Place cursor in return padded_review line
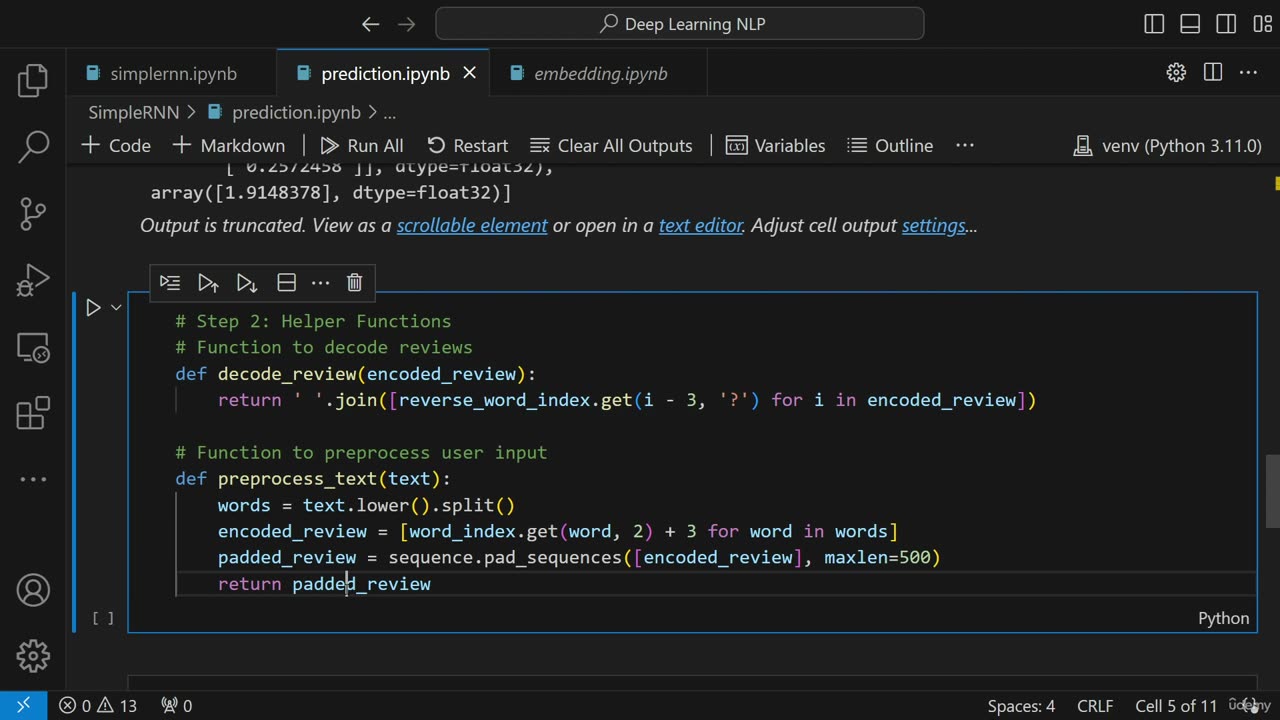This screenshot has height=720, width=1280. (x=324, y=584)
